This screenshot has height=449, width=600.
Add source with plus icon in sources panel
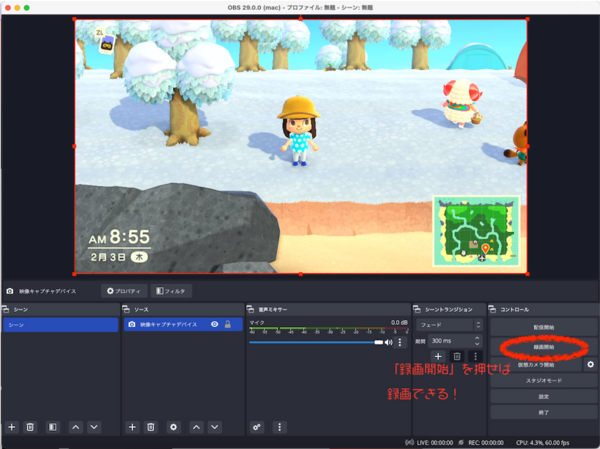point(132,427)
